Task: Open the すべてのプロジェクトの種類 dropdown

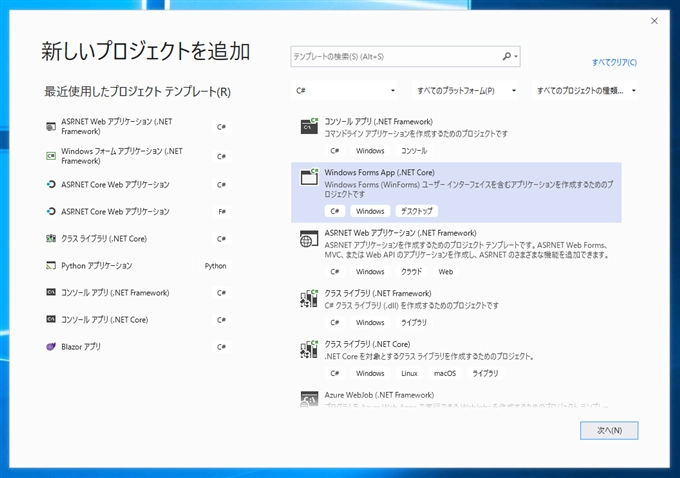Action: click(585, 91)
